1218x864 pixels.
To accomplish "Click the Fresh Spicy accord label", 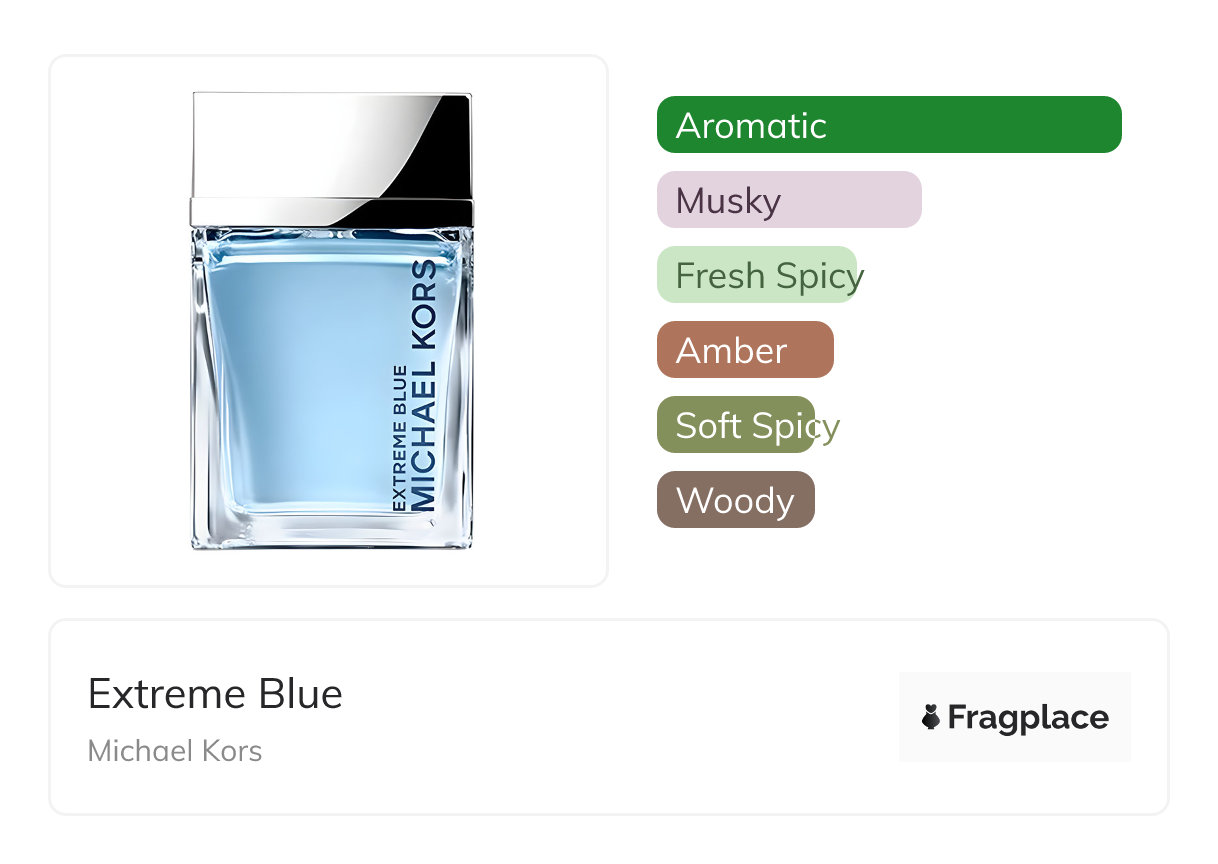I will click(770, 276).
